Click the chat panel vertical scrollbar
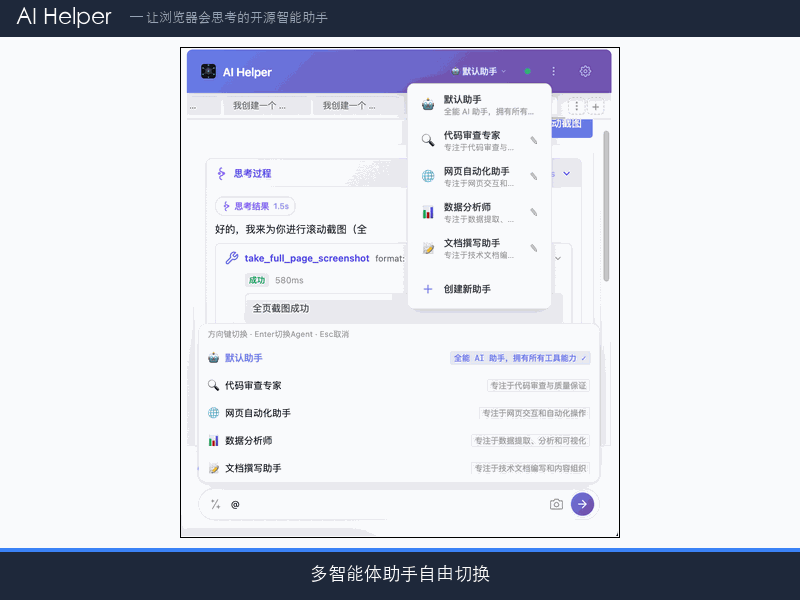Screen dimensions: 800x600 pos(606,206)
